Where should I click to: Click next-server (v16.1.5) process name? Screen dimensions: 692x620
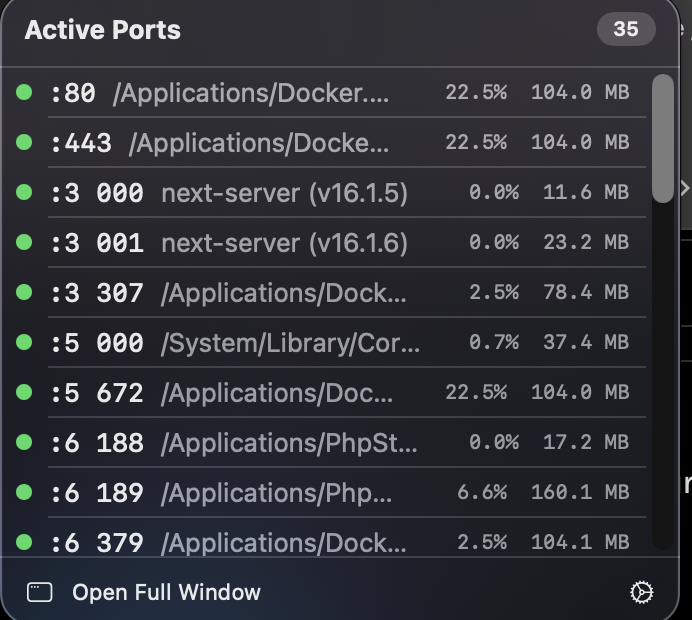click(285, 193)
